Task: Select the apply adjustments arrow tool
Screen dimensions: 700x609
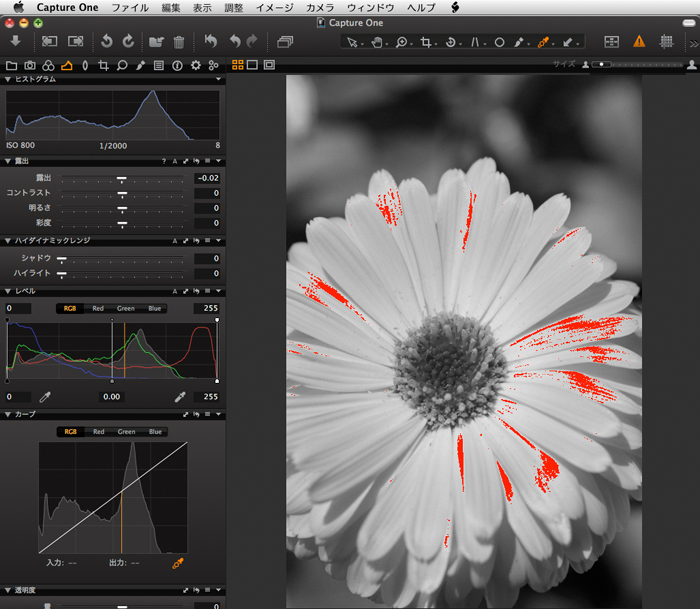Action: tap(567, 42)
